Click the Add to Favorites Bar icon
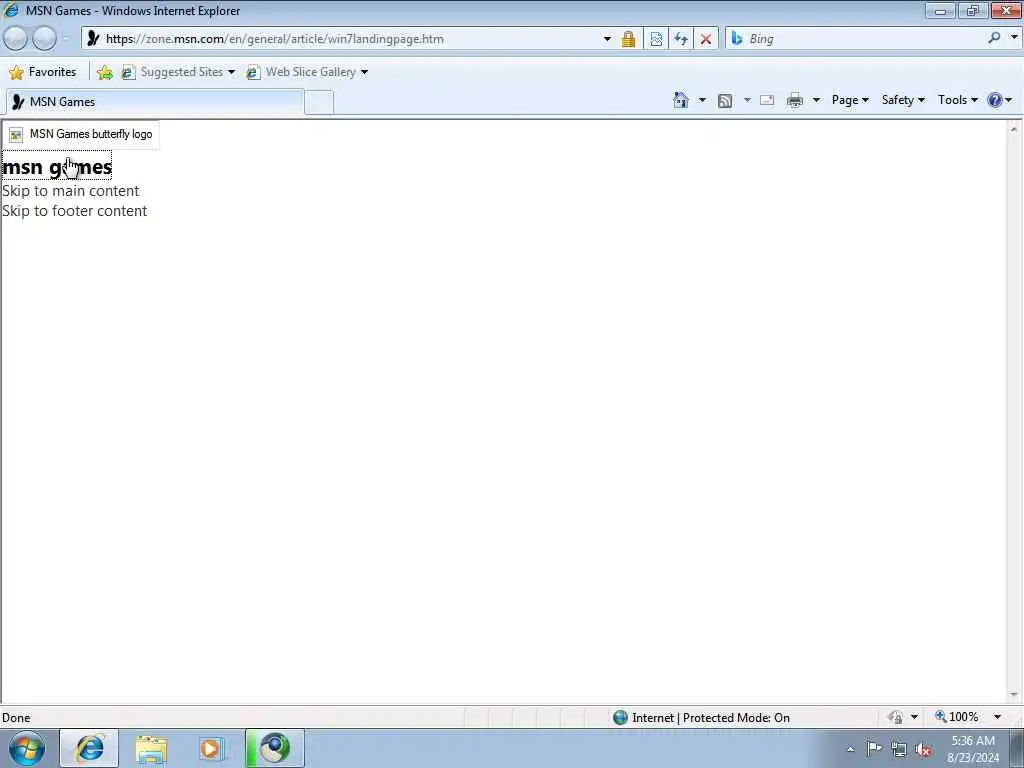This screenshot has height=768, width=1024. click(104, 72)
